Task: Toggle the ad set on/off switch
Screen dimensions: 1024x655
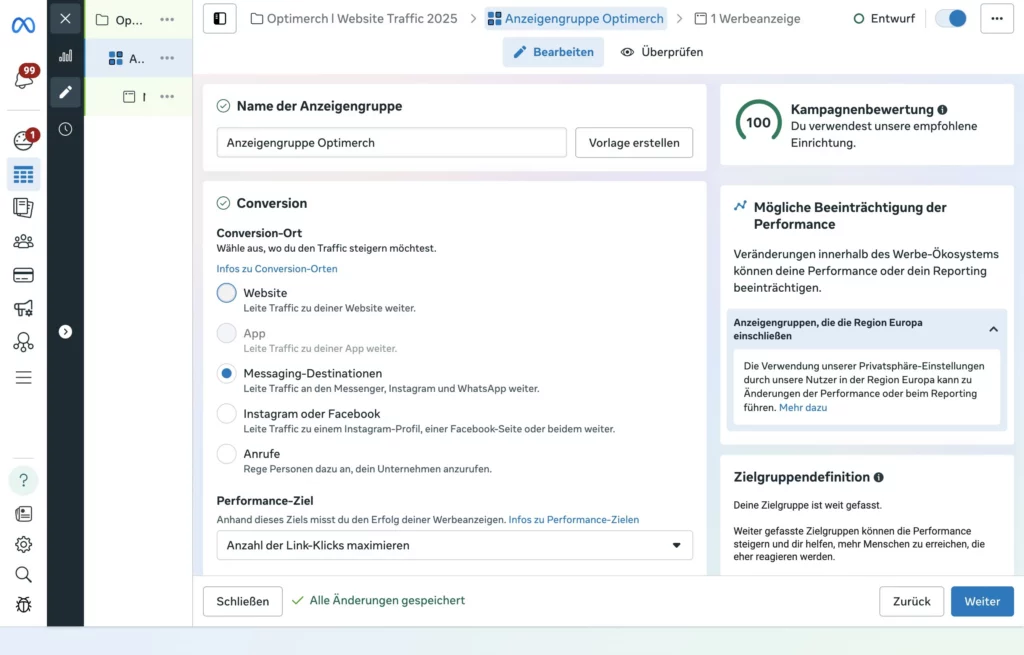Action: coord(950,18)
